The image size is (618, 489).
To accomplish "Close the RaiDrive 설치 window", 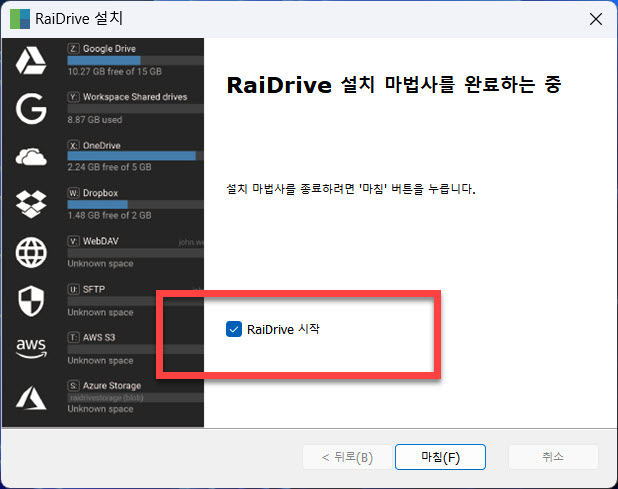I will (596, 19).
